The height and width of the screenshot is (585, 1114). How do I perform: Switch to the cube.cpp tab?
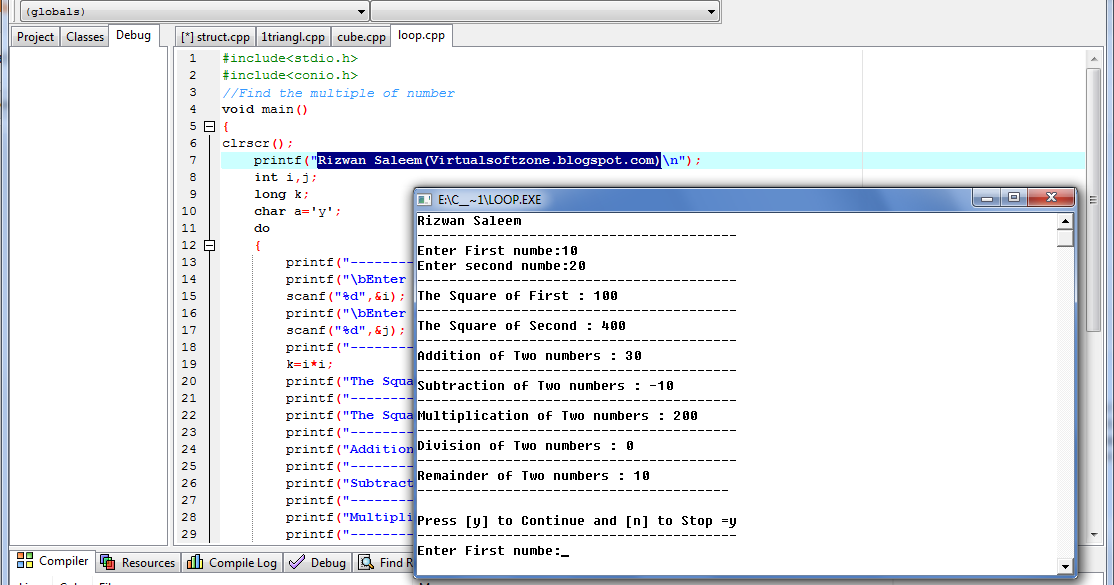pos(362,37)
